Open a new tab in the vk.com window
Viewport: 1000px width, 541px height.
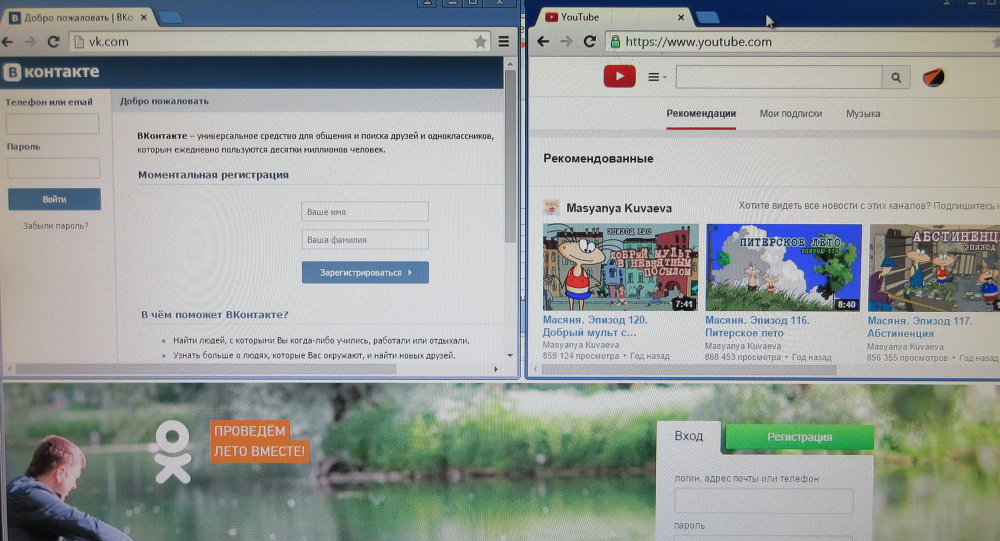pos(170,18)
